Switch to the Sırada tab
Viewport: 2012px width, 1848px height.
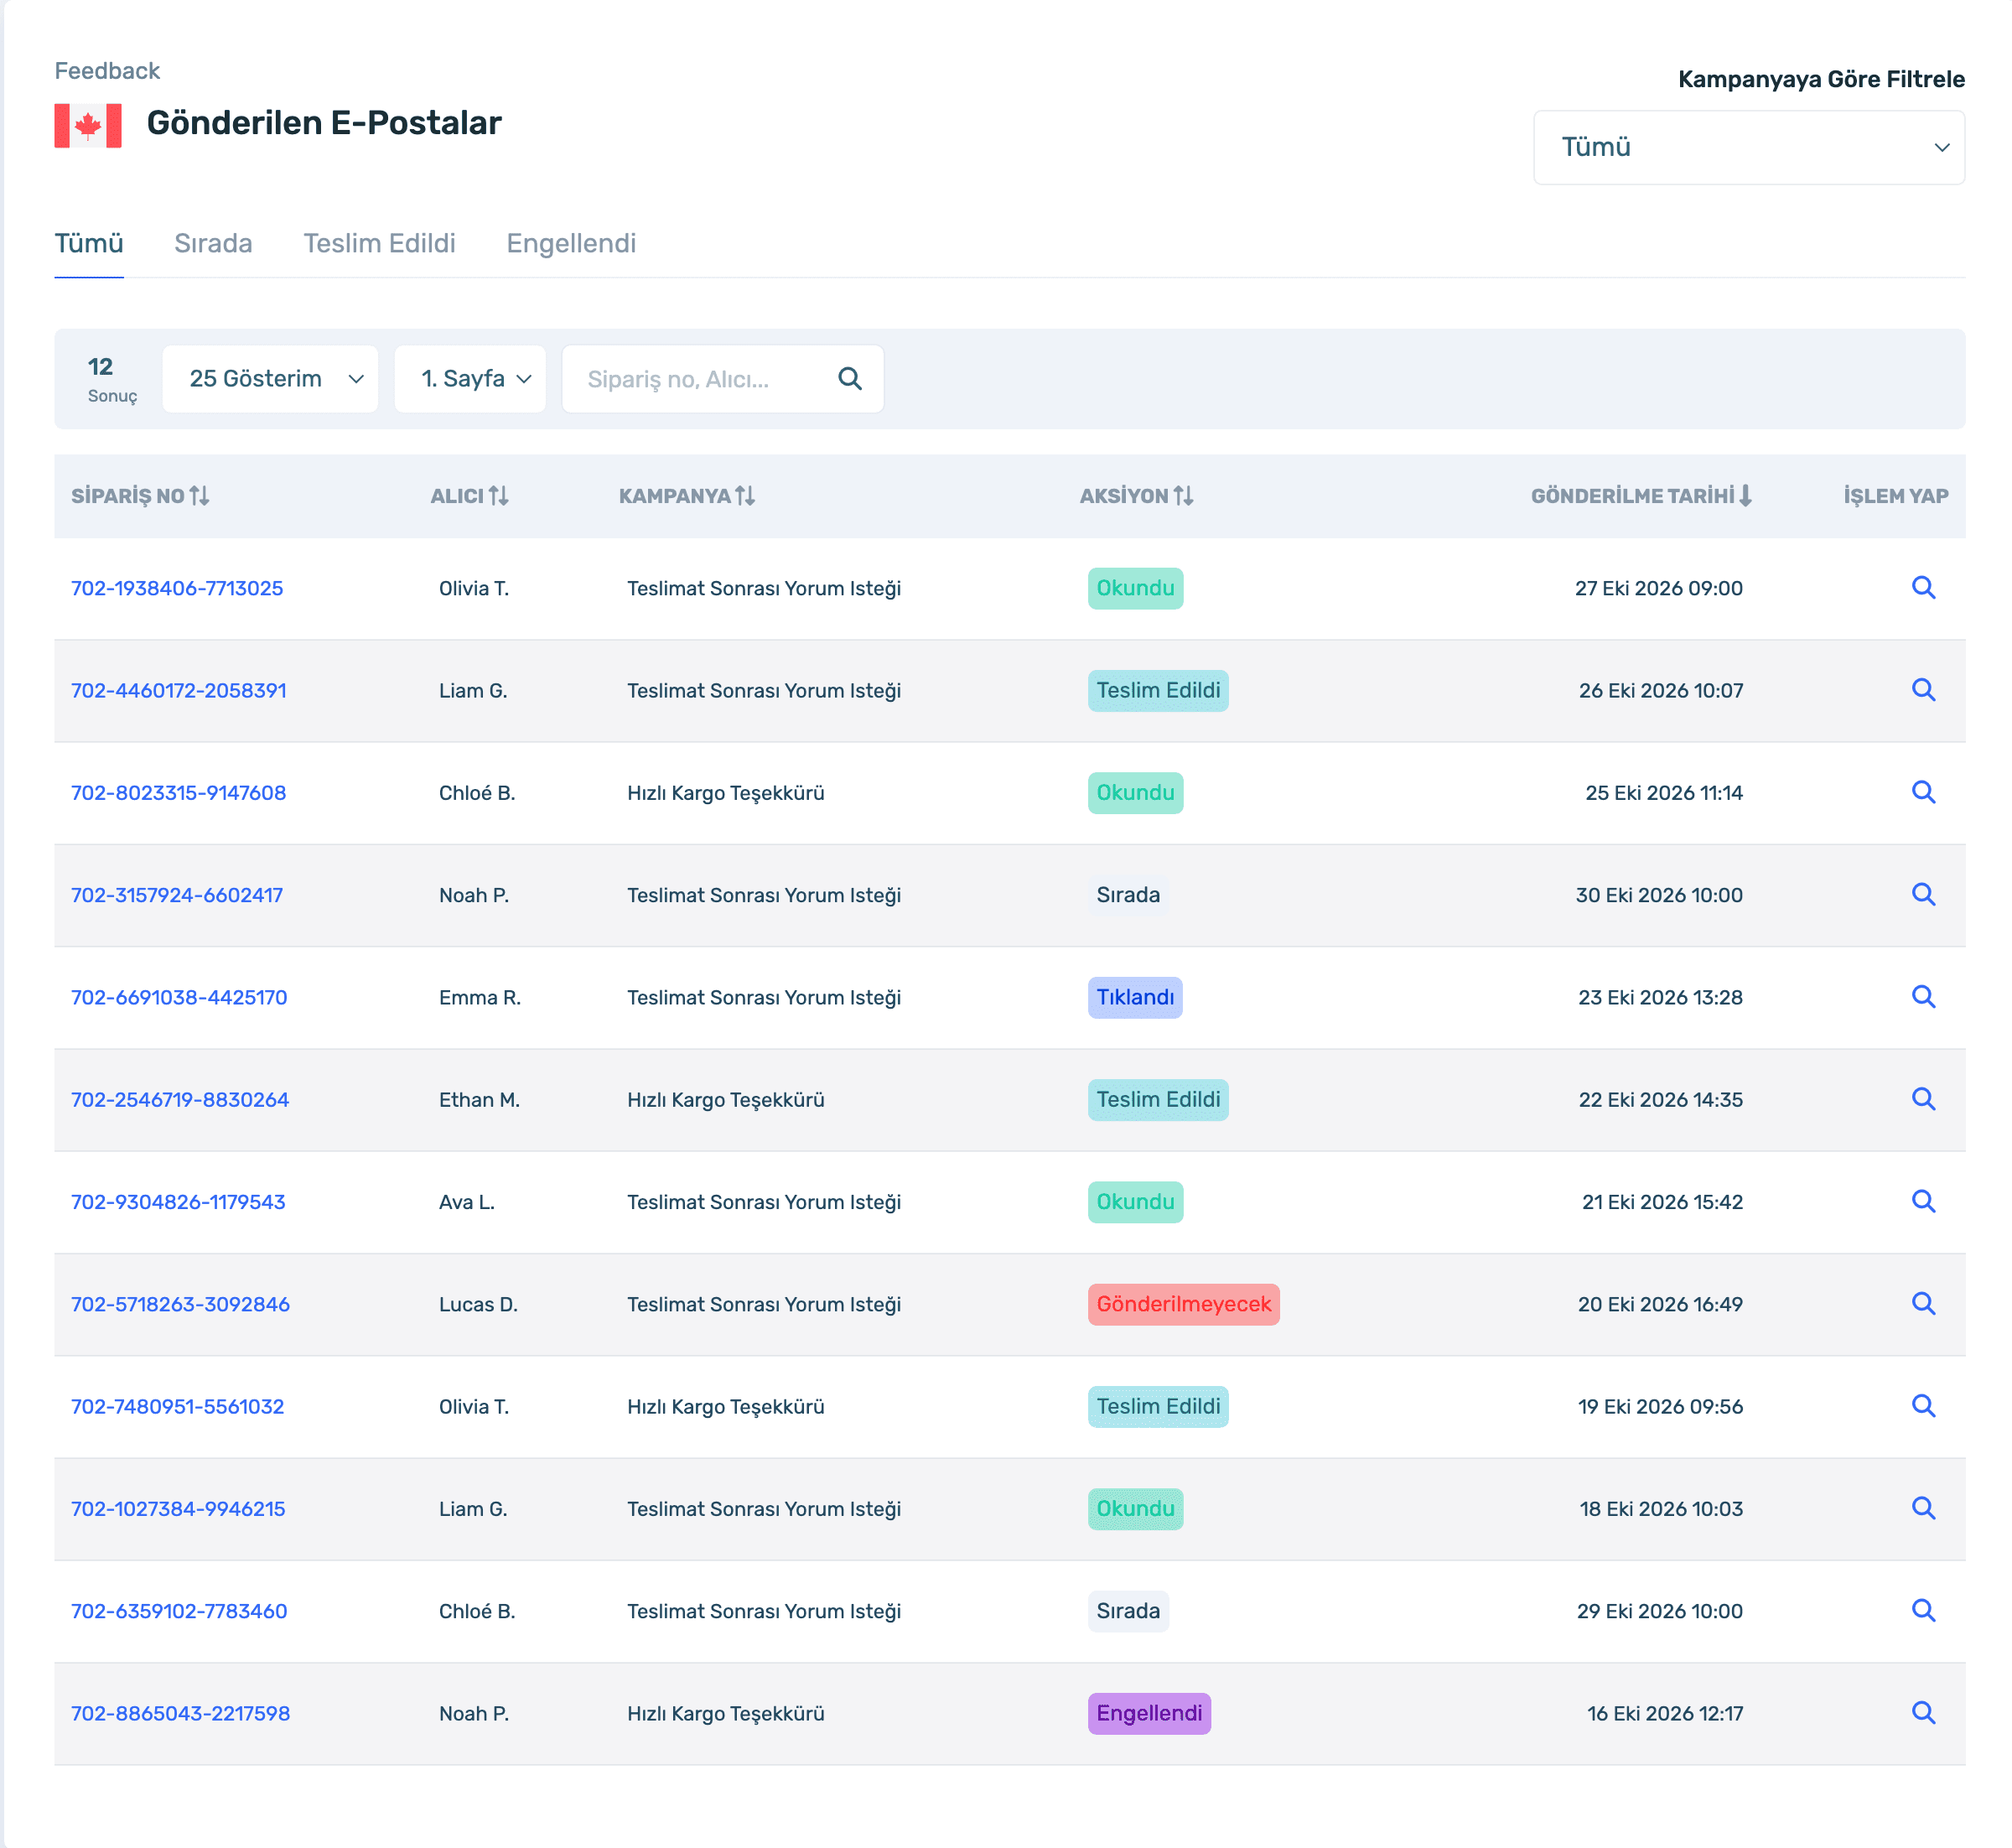[x=213, y=243]
